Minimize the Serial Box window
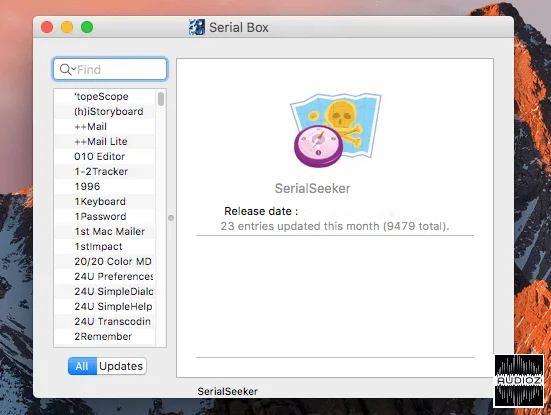 [67, 27]
